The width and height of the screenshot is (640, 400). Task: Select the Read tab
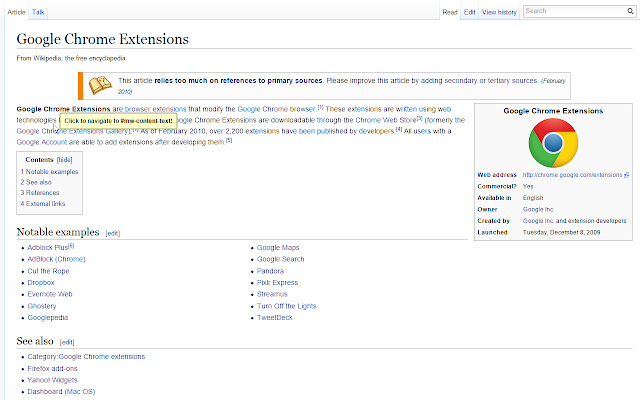[450, 12]
